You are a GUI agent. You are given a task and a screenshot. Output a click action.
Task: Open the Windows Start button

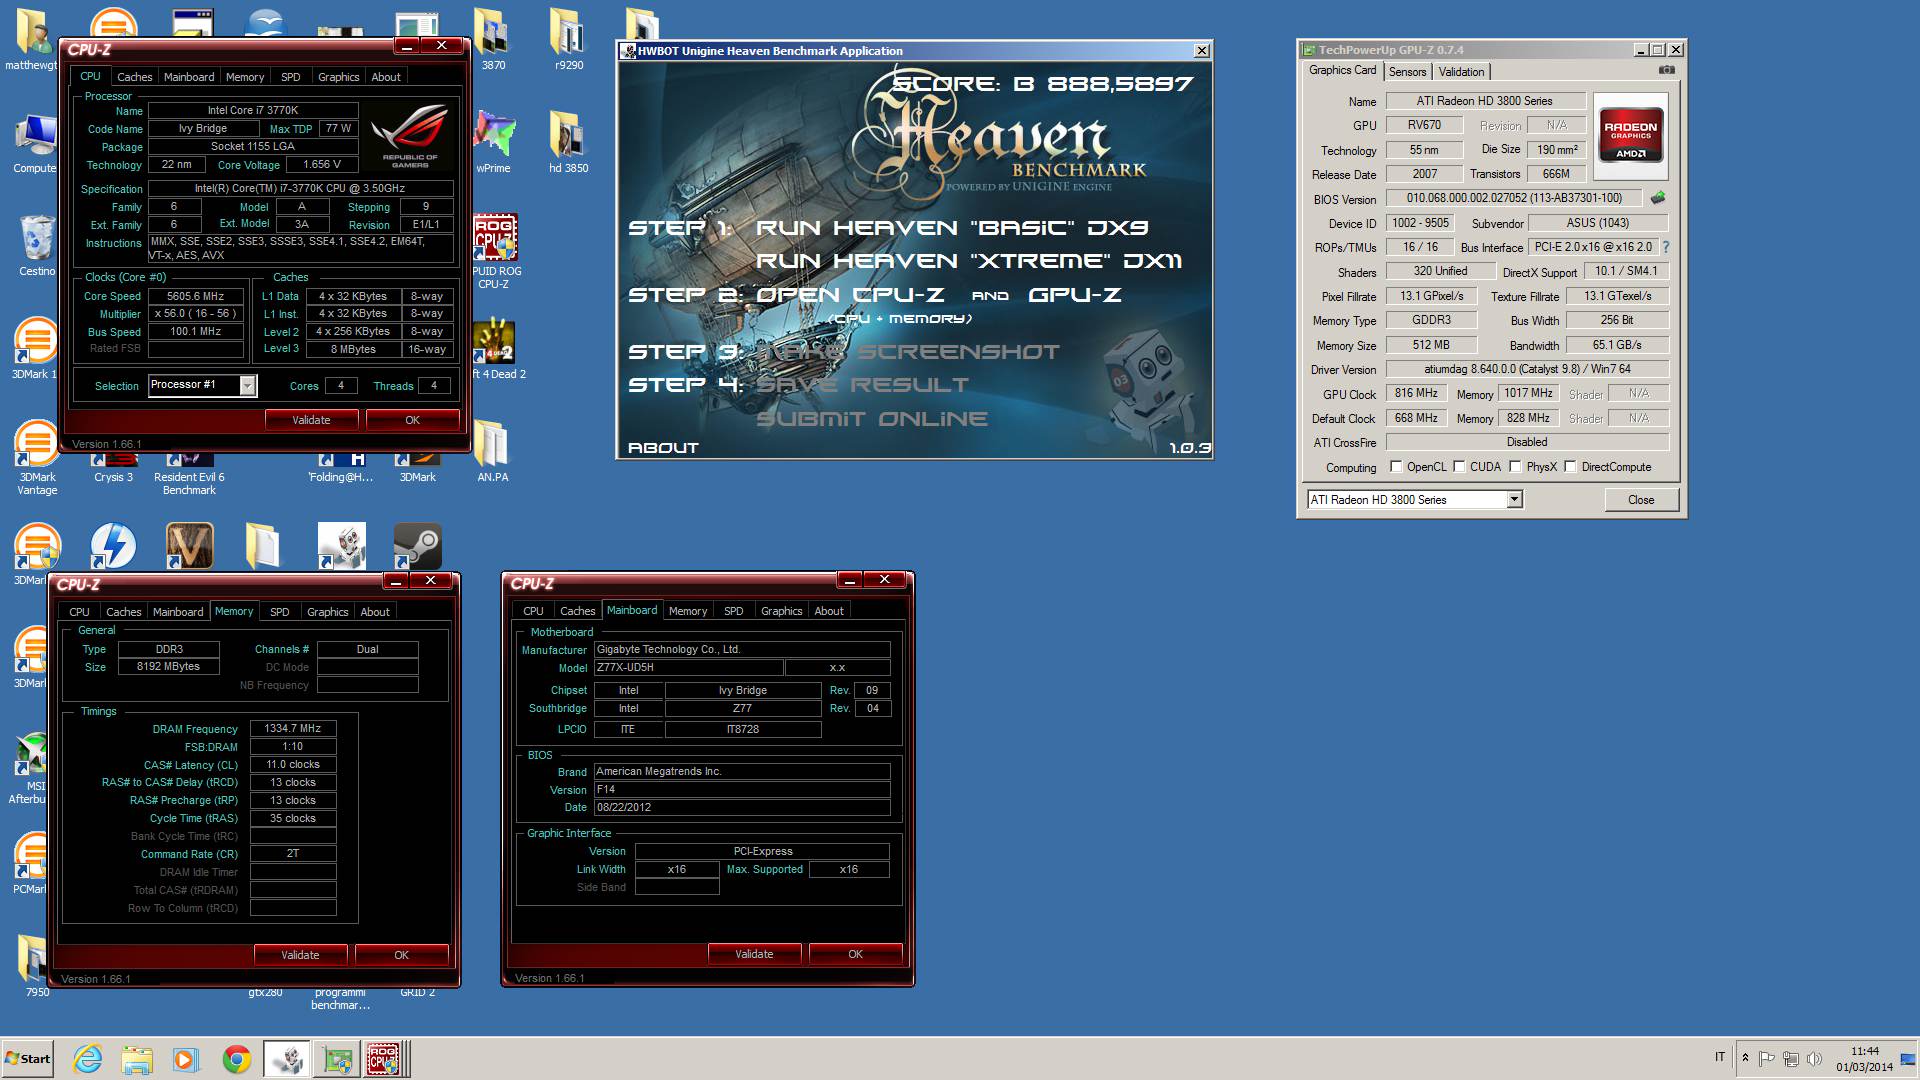(x=28, y=1059)
